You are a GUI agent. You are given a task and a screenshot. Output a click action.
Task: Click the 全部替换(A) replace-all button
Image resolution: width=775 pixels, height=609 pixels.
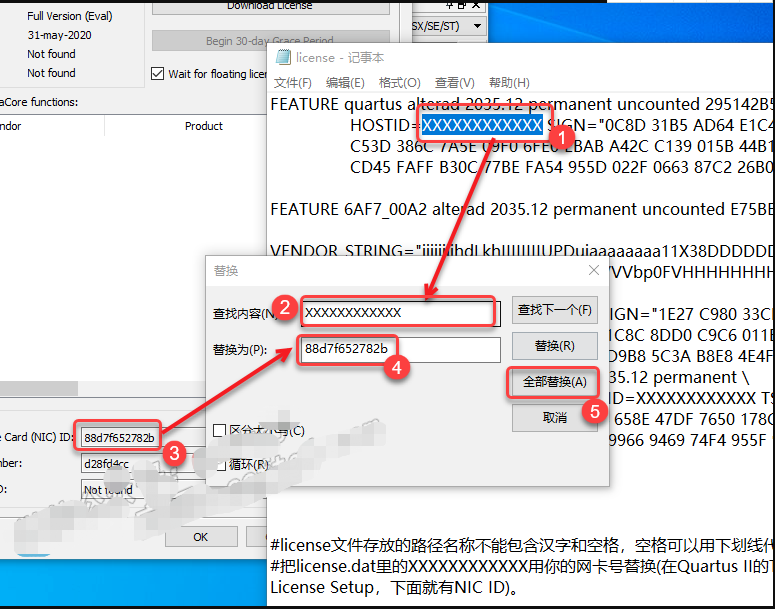[x=555, y=382]
